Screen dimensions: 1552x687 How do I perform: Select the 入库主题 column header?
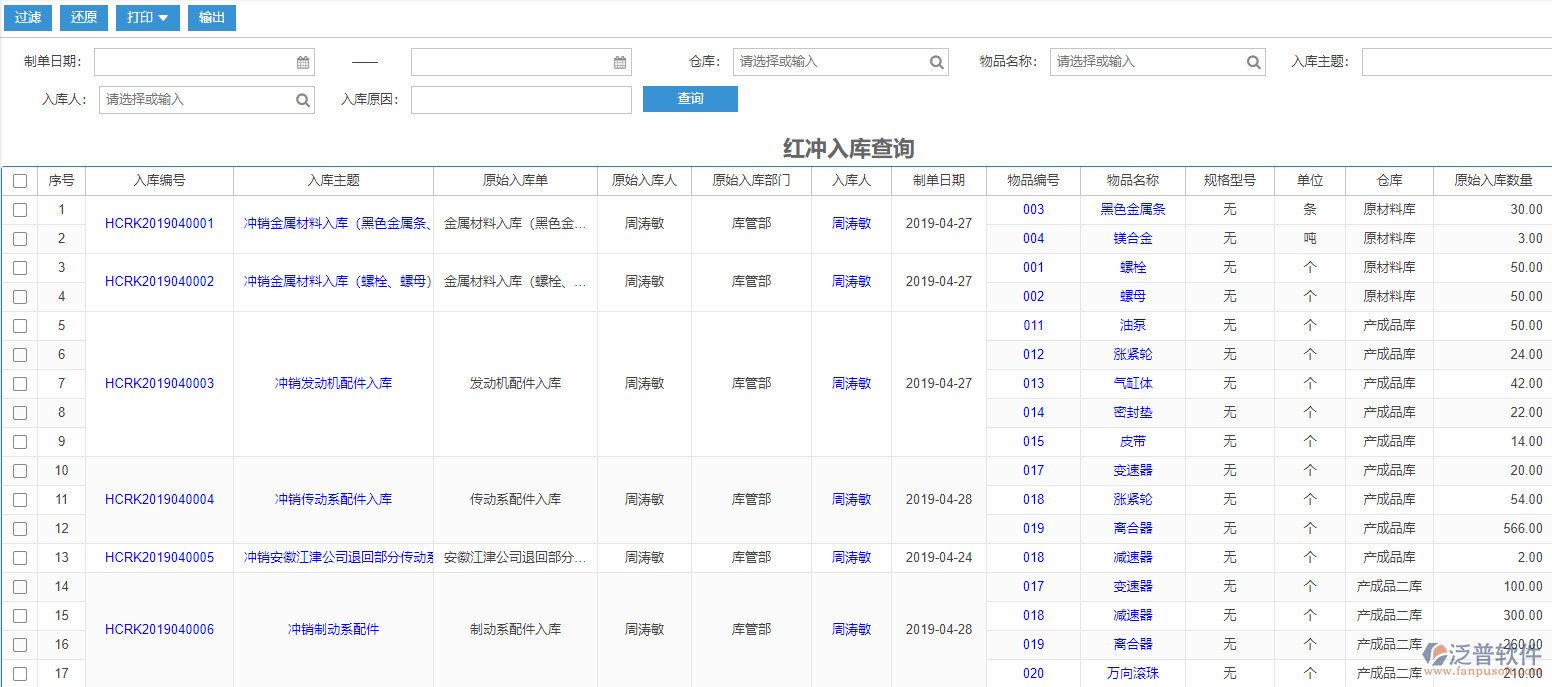click(x=333, y=180)
